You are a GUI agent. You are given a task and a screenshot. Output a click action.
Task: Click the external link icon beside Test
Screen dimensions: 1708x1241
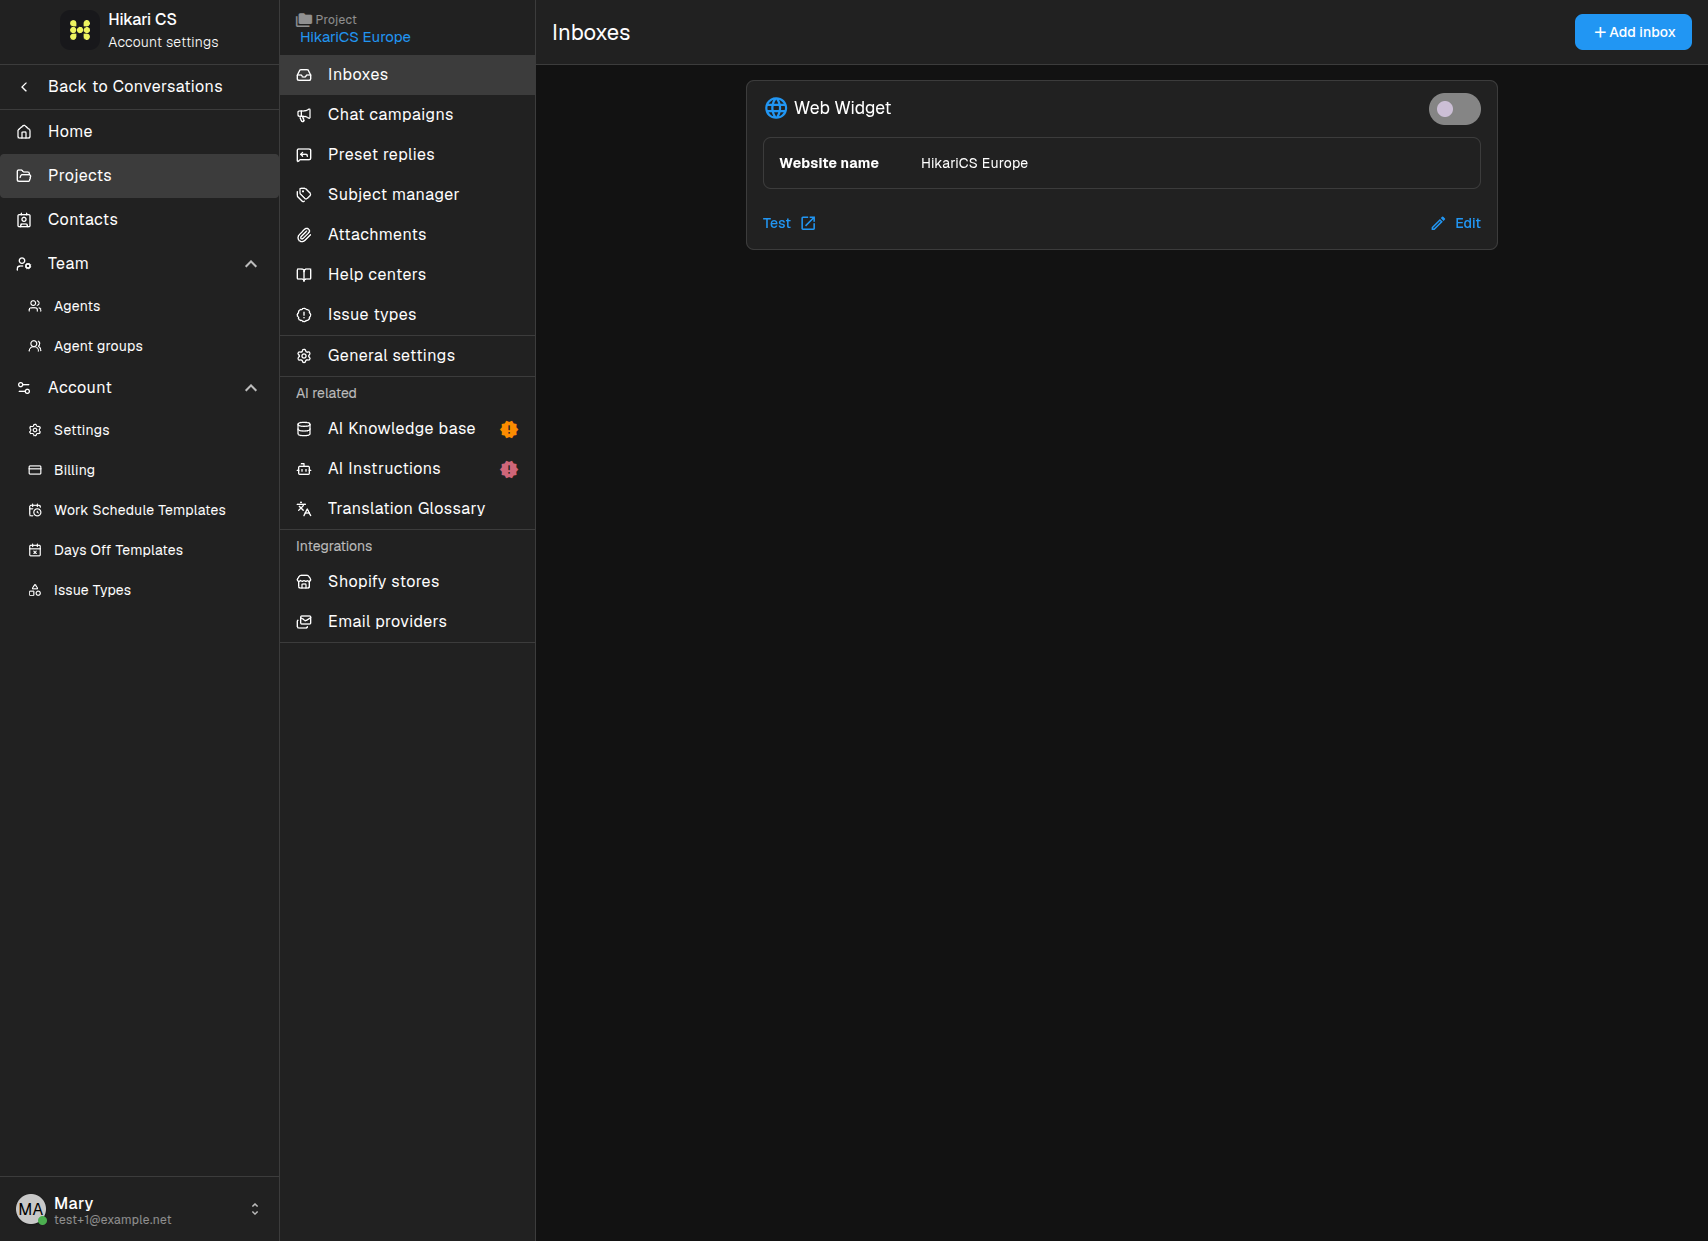808,224
